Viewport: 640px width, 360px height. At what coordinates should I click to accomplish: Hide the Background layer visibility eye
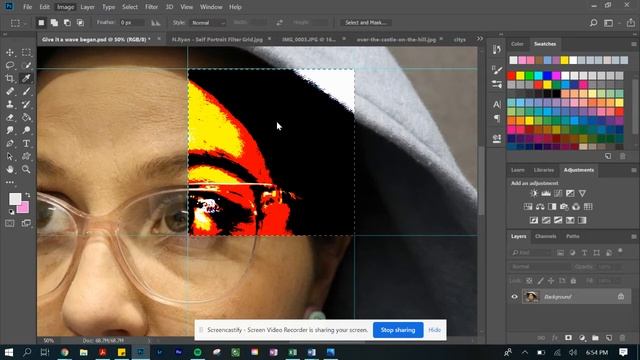tap(514, 297)
